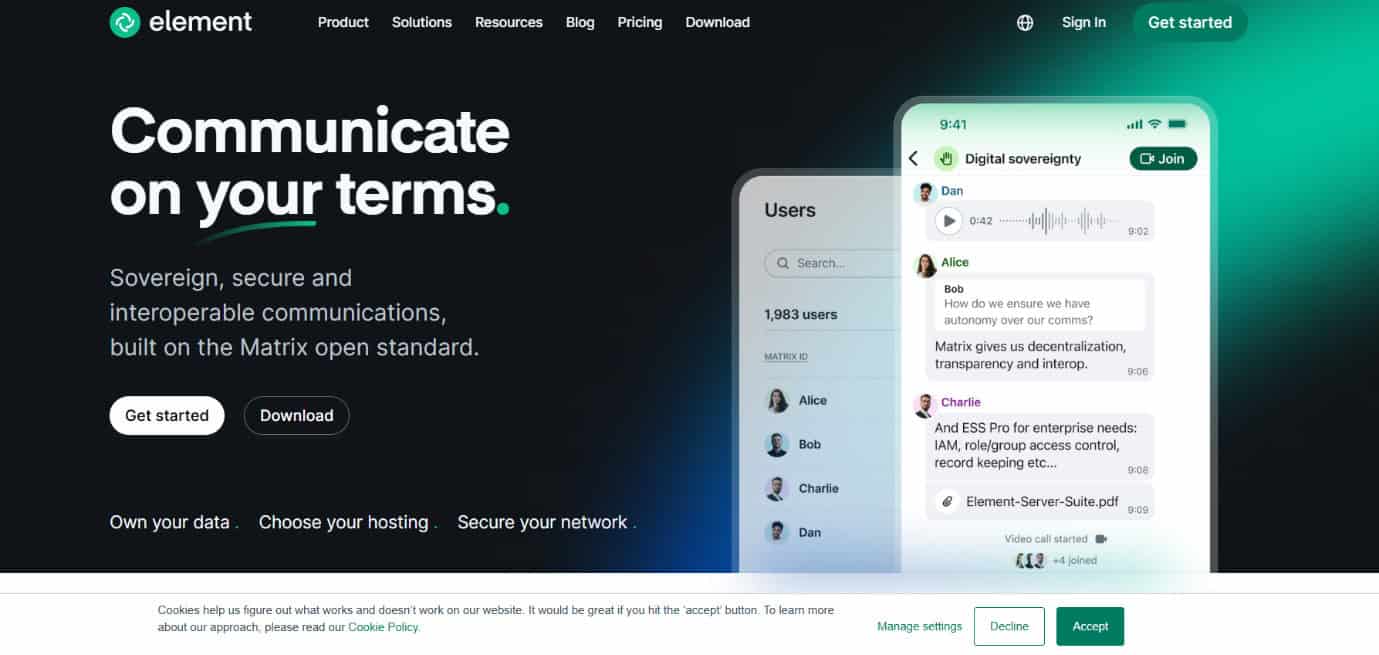Open the Cookie Policy link
1379x655 pixels.
[x=384, y=628]
